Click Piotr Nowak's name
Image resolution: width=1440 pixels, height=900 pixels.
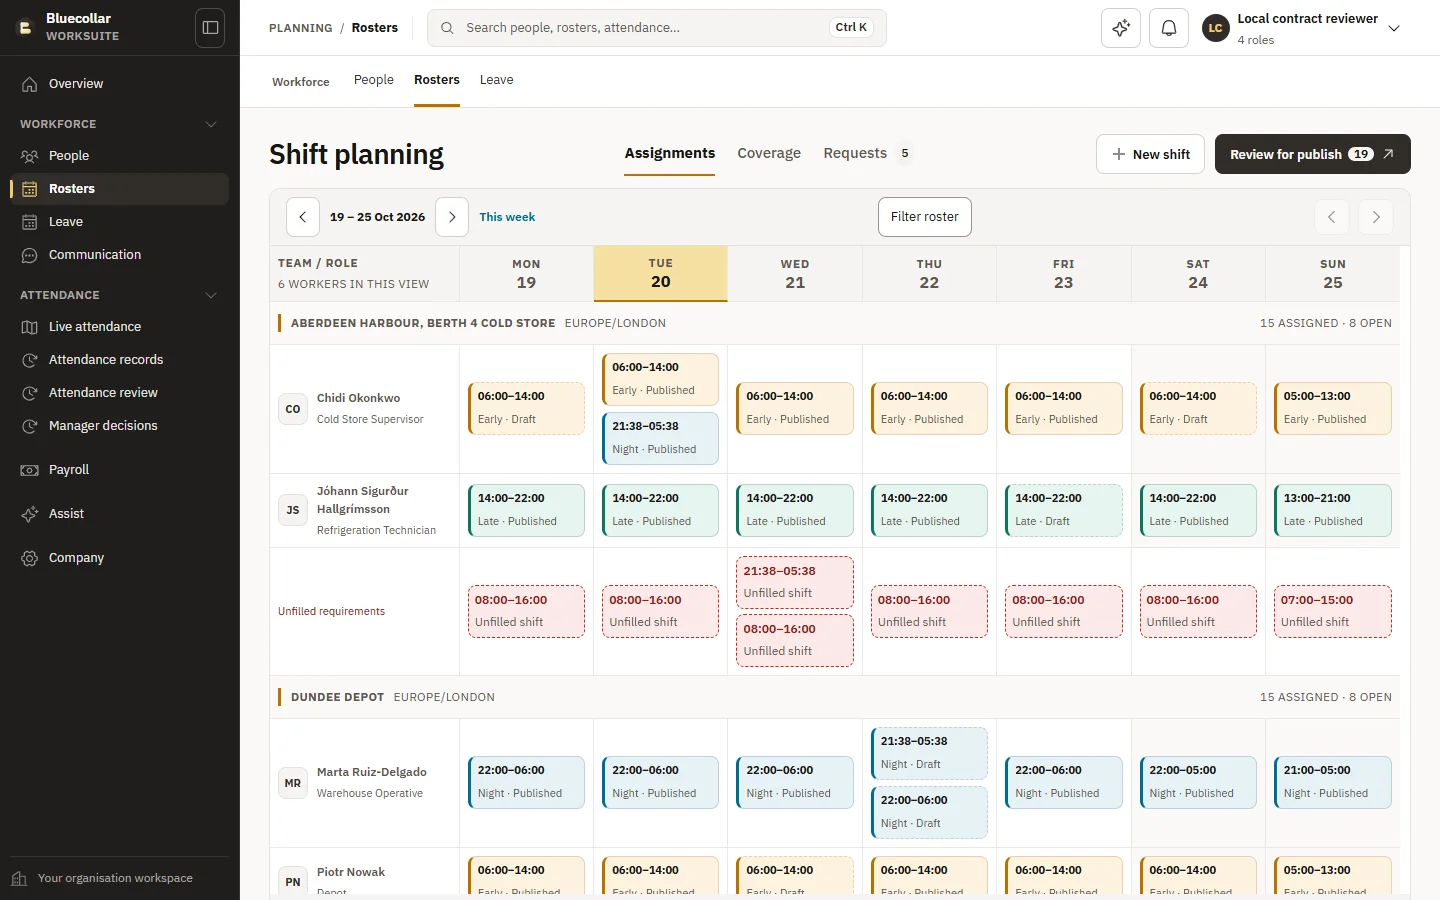tap(351, 872)
